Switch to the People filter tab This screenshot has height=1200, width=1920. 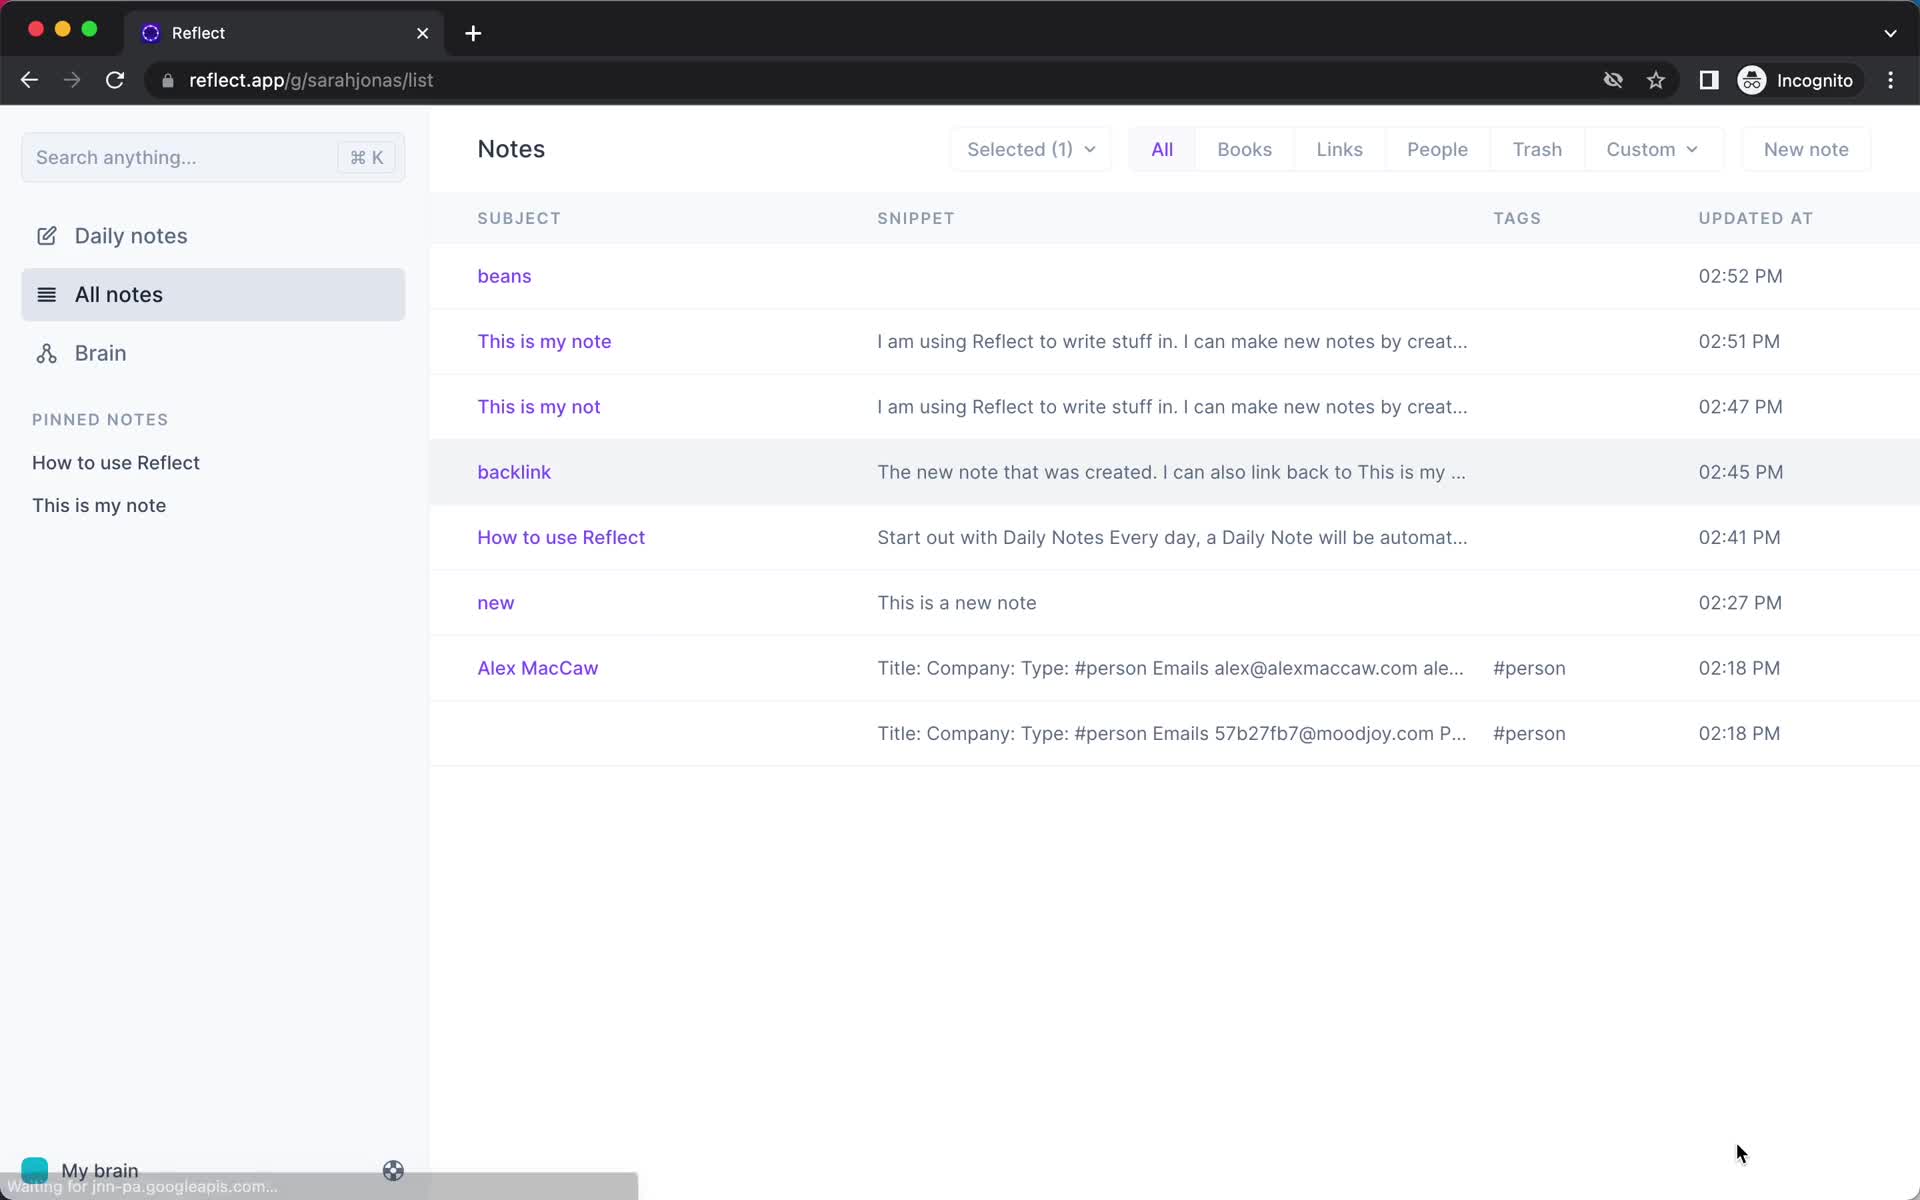point(1437,149)
